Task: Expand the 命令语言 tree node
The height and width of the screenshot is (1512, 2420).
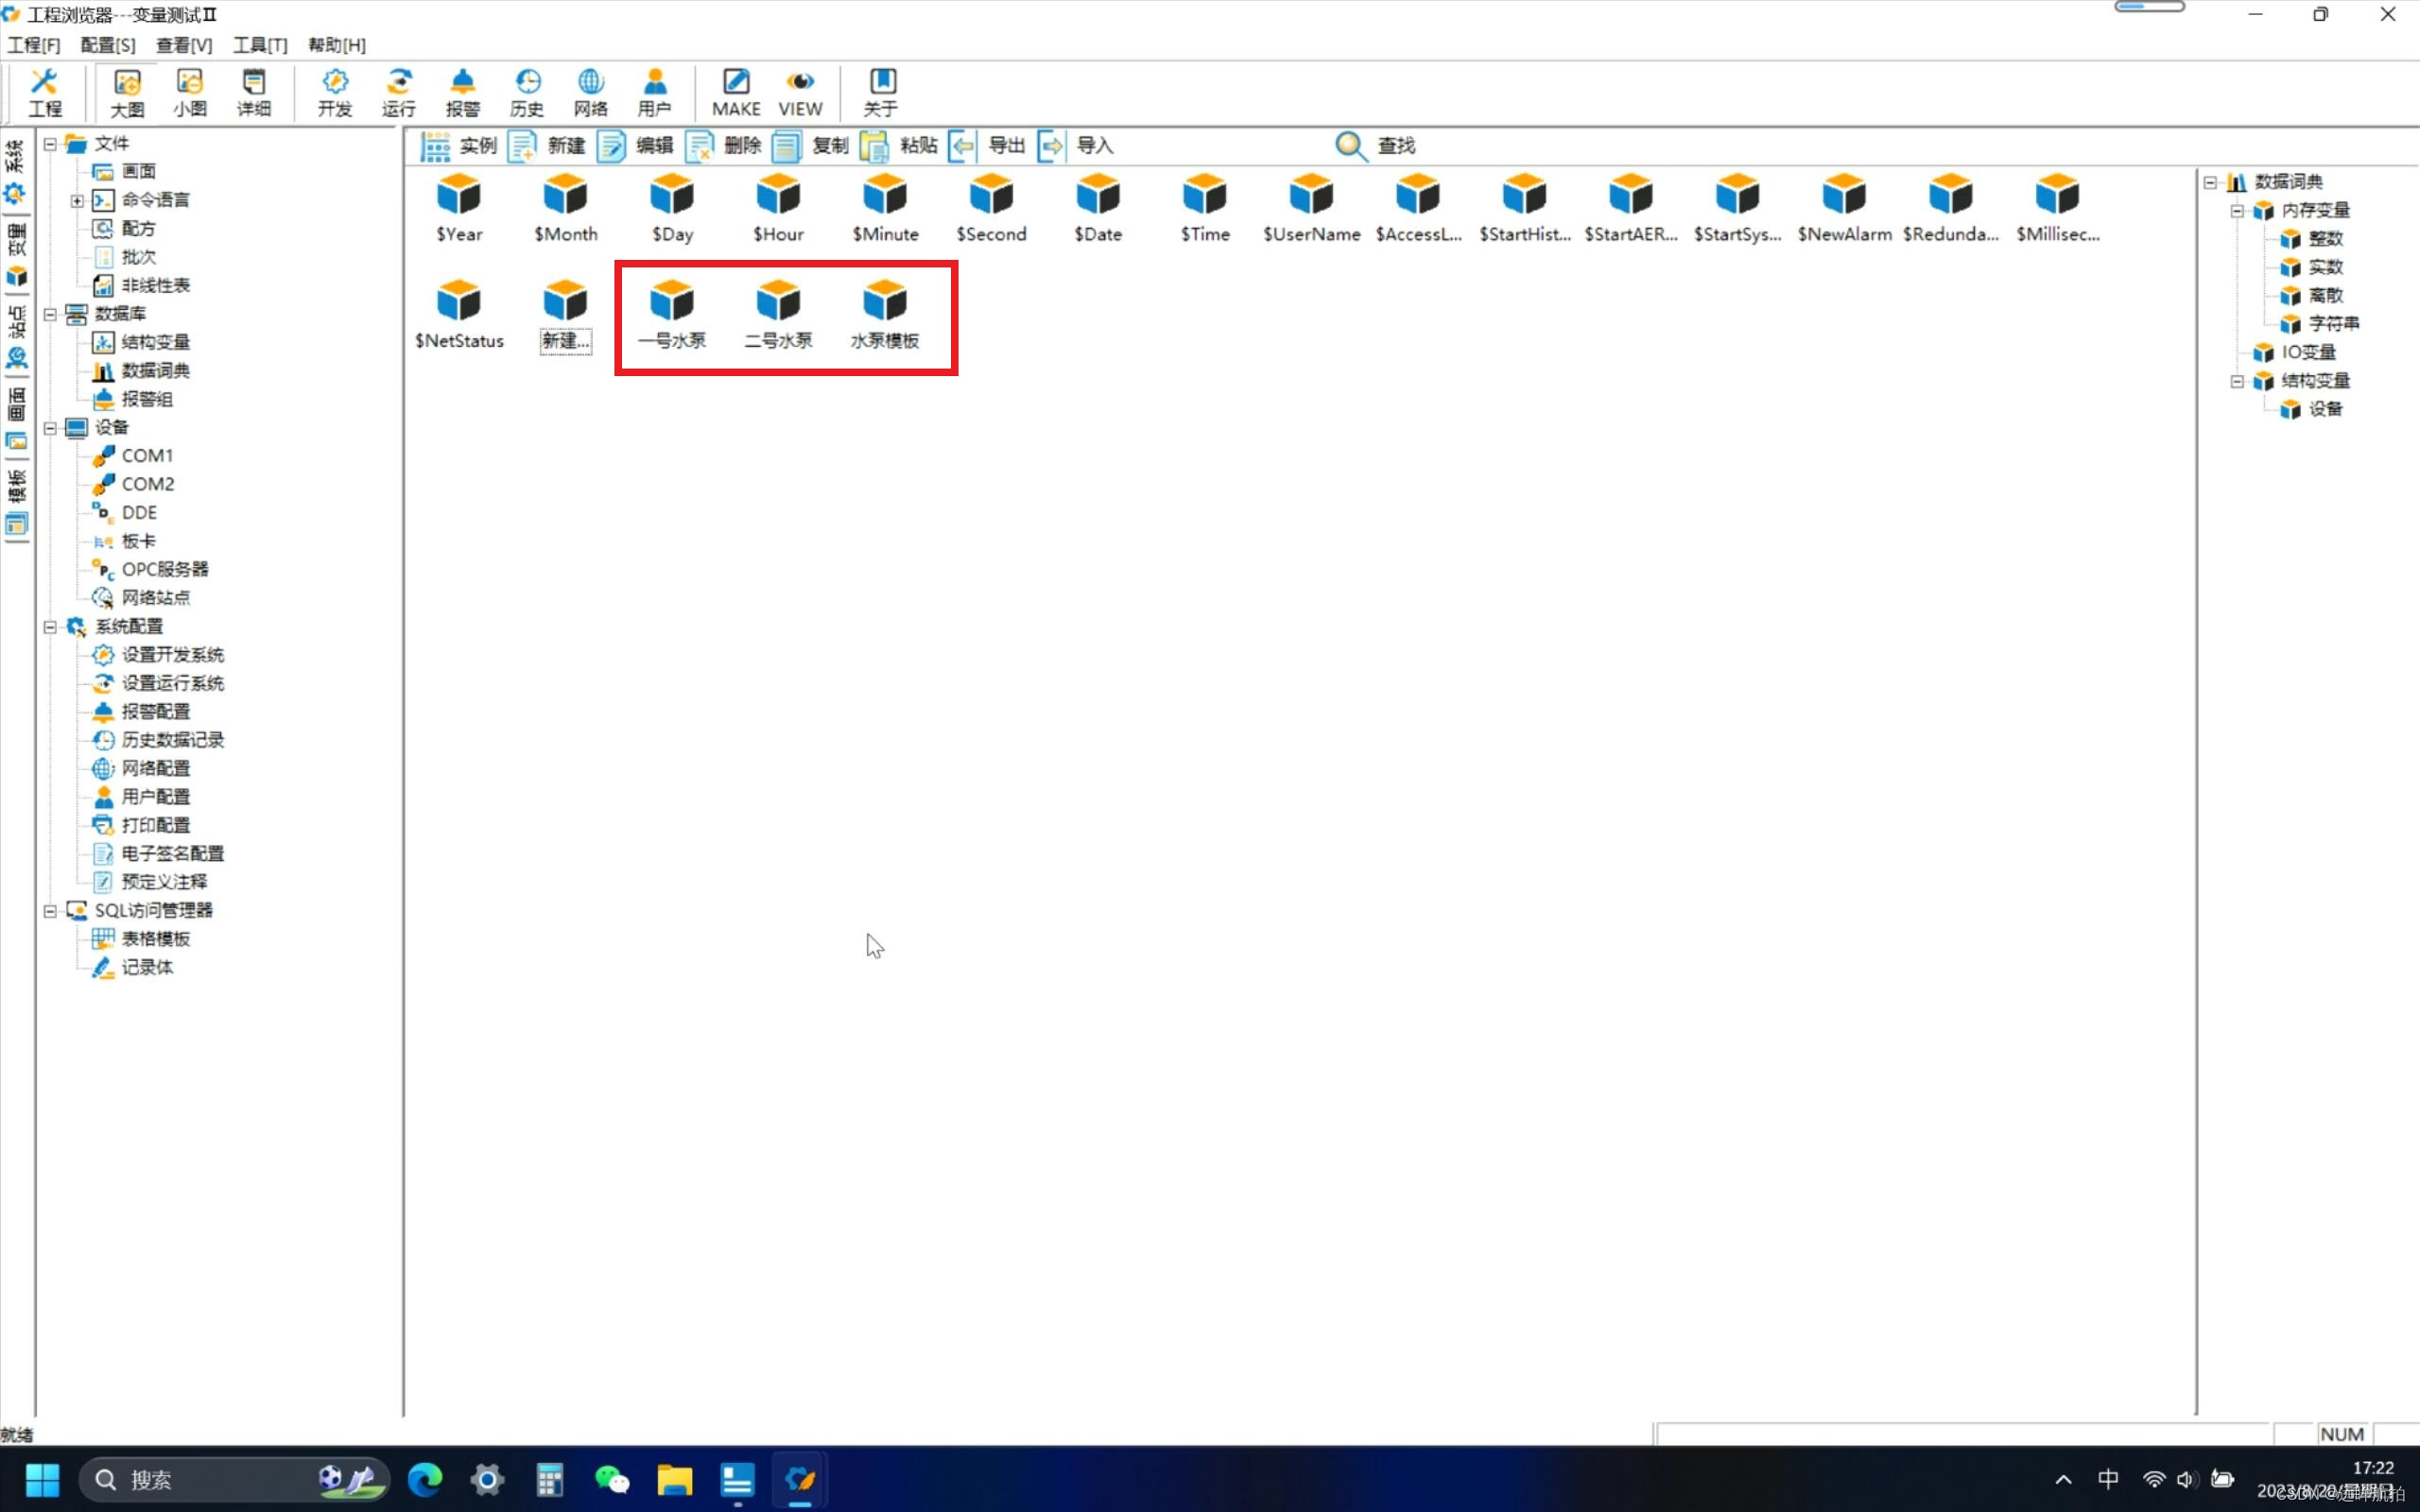Action: [x=77, y=201]
